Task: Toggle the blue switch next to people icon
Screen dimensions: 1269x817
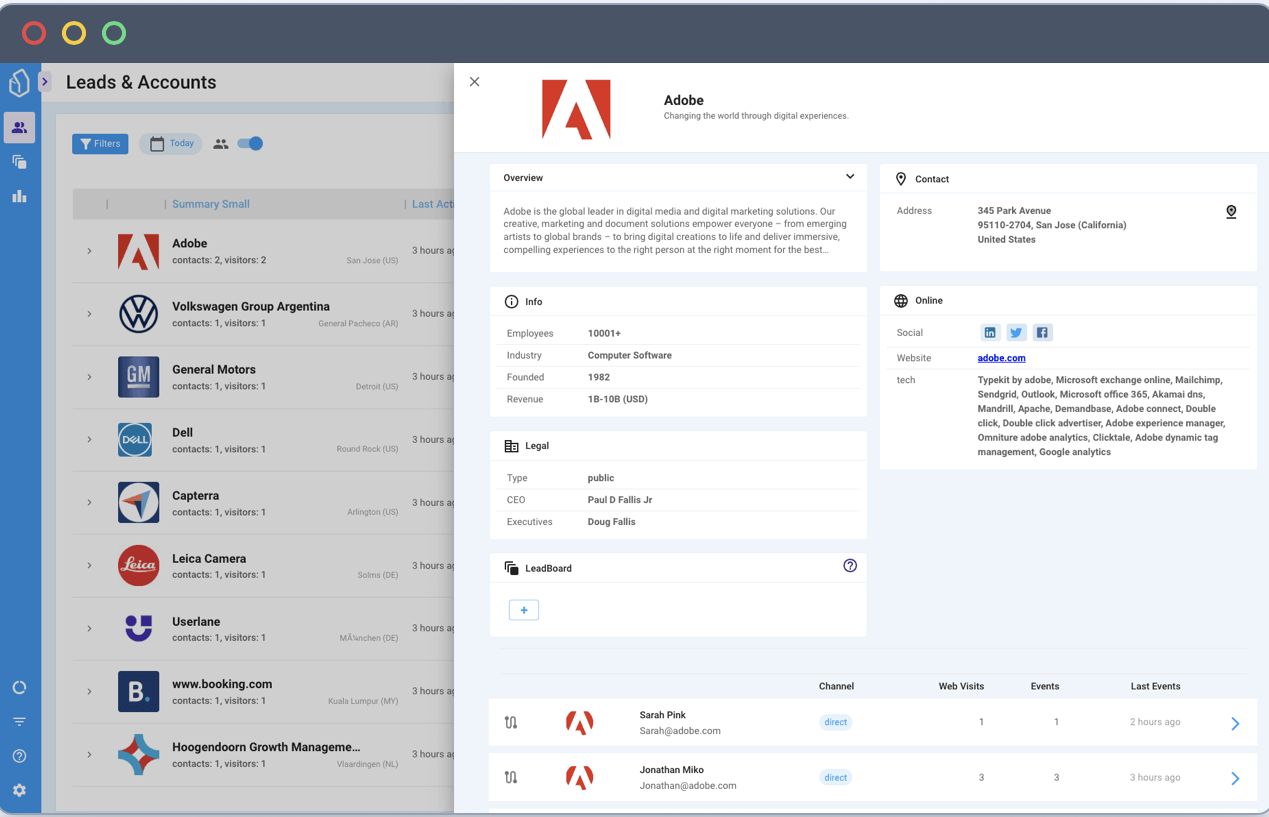Action: (250, 144)
